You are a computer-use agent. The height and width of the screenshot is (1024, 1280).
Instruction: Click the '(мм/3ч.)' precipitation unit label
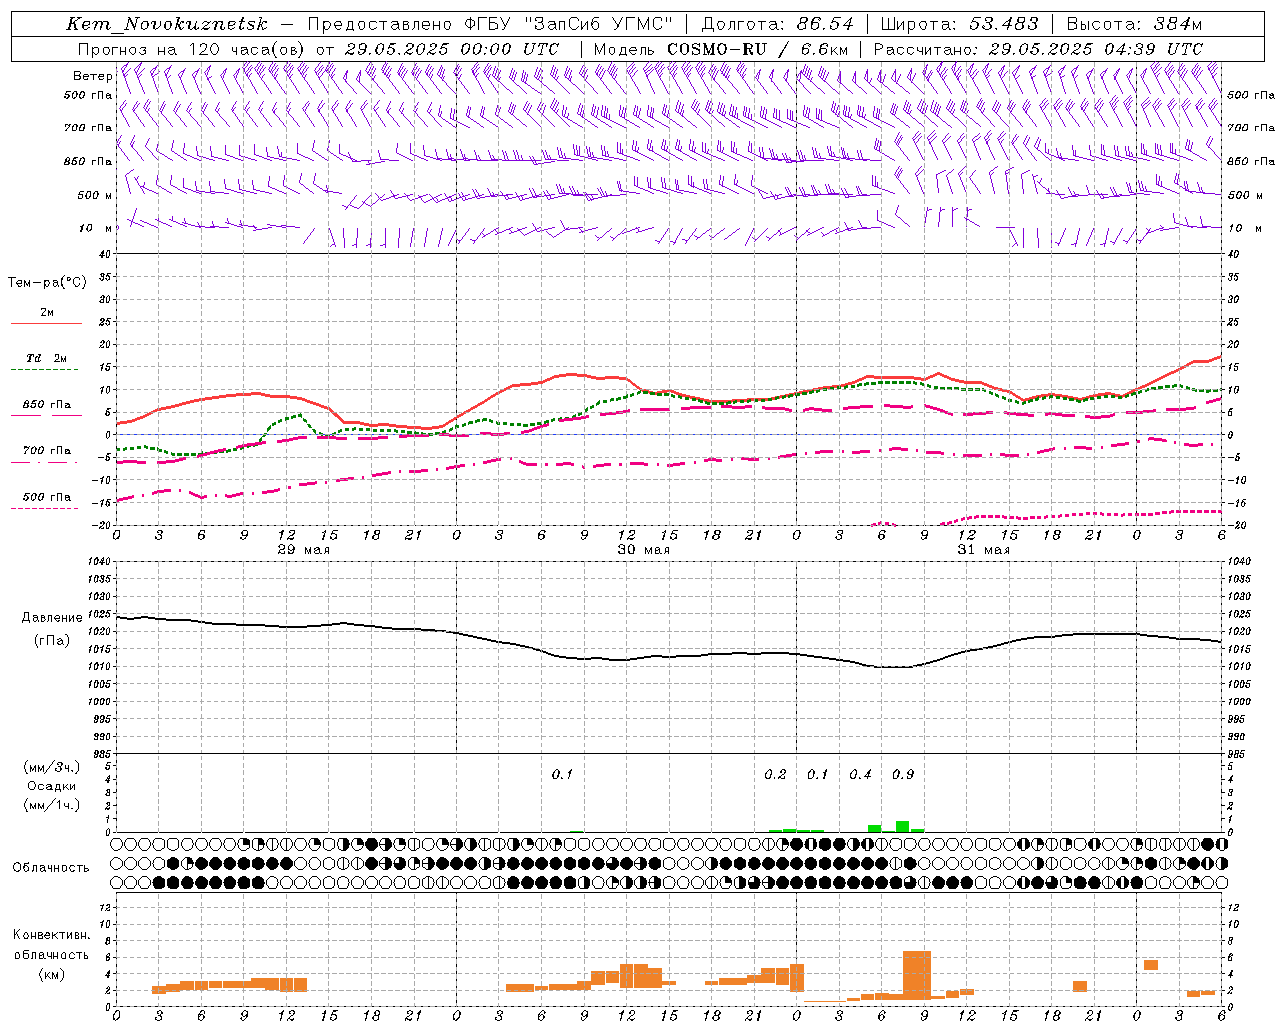click(52, 768)
